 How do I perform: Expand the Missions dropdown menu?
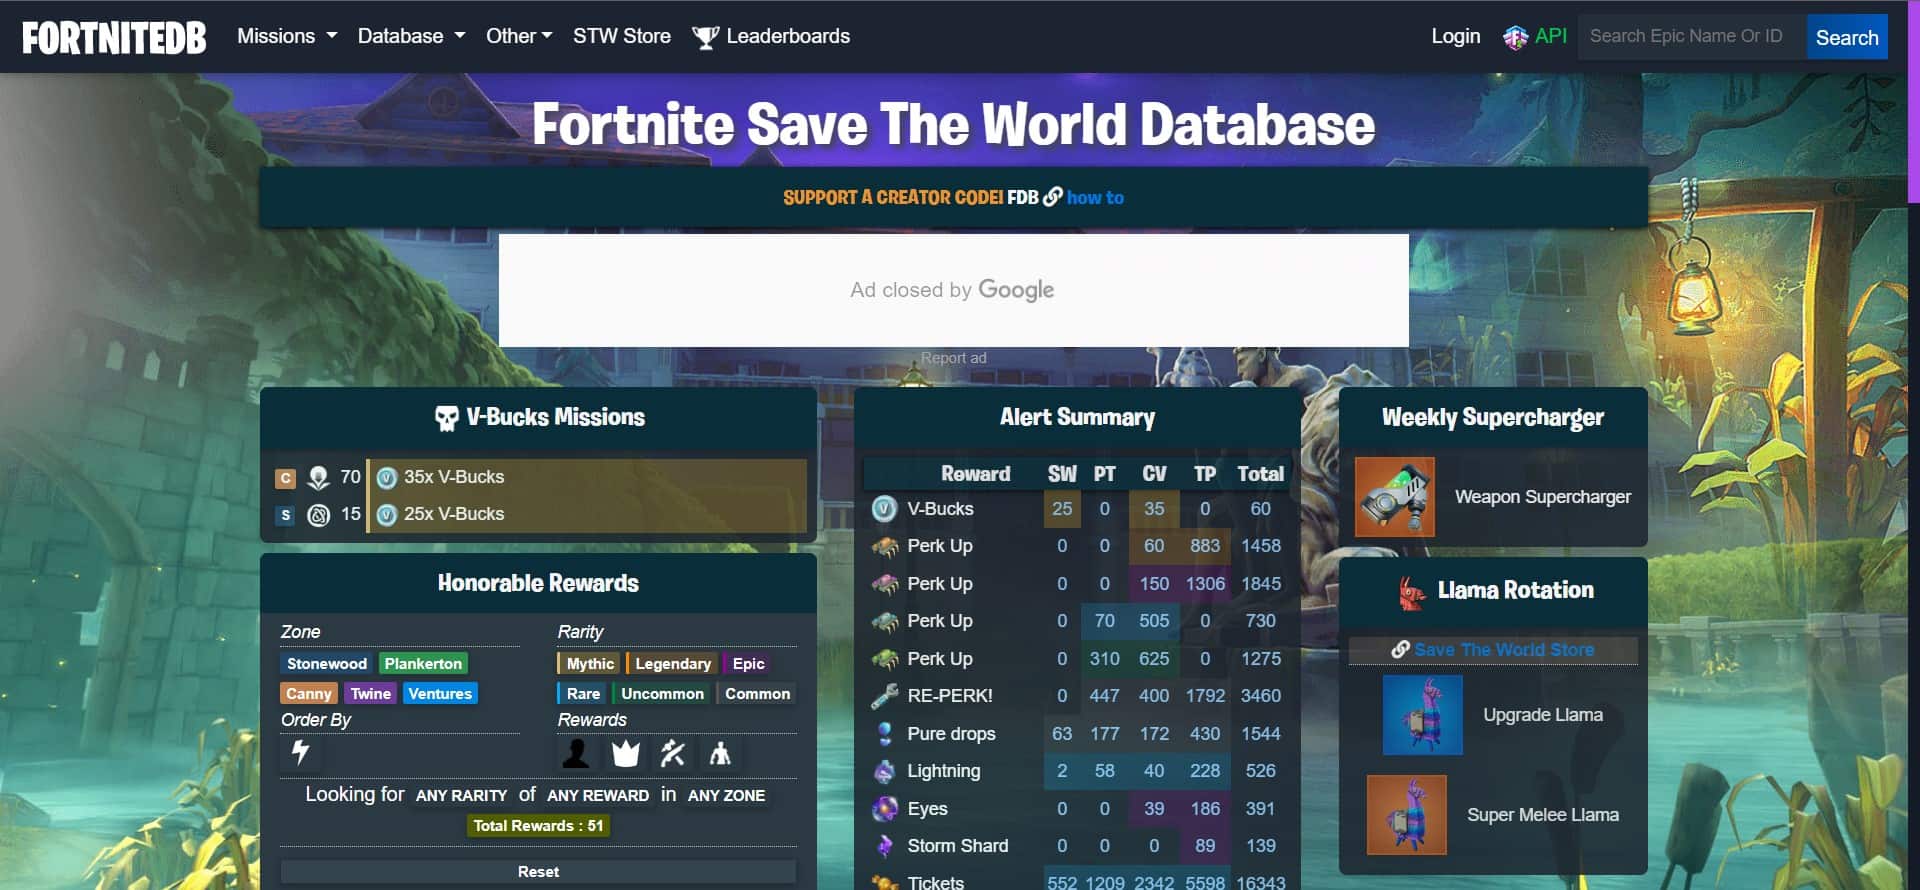(287, 37)
